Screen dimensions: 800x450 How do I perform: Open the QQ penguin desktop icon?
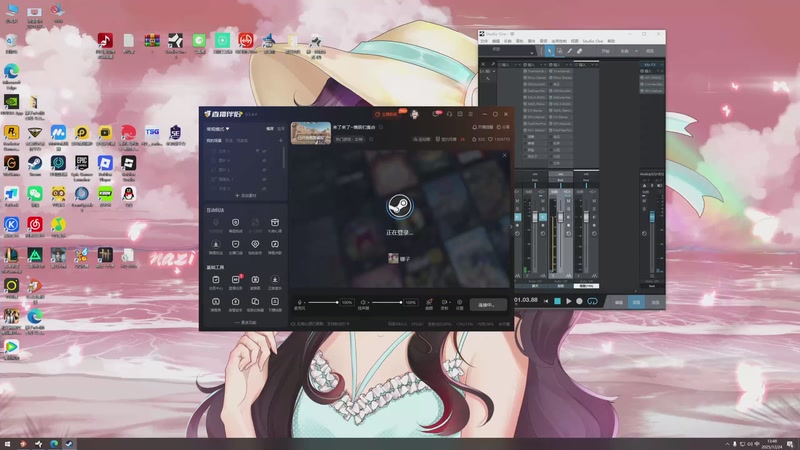[129, 194]
